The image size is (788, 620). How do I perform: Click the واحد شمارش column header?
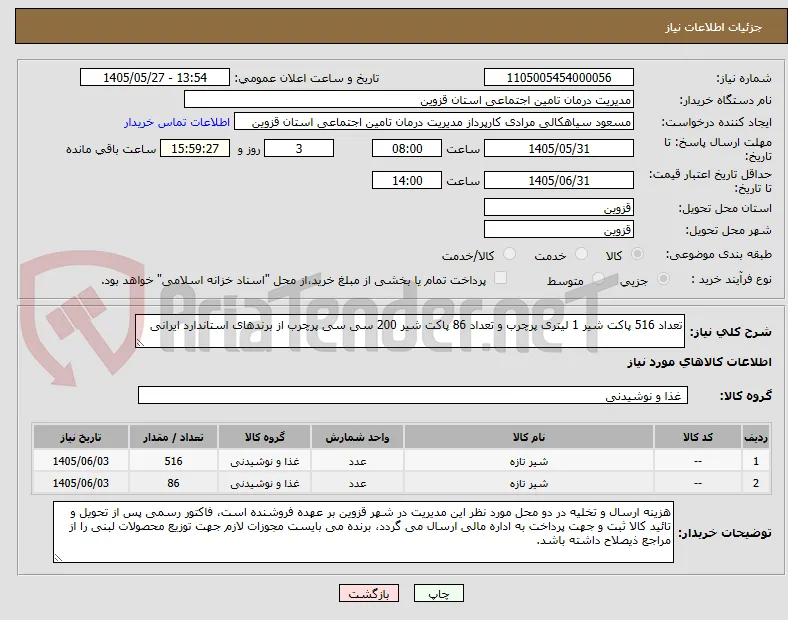(x=357, y=437)
